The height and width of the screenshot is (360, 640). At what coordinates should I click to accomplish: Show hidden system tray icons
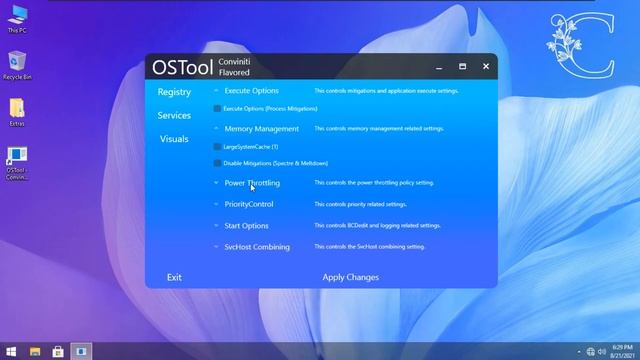click(579, 351)
